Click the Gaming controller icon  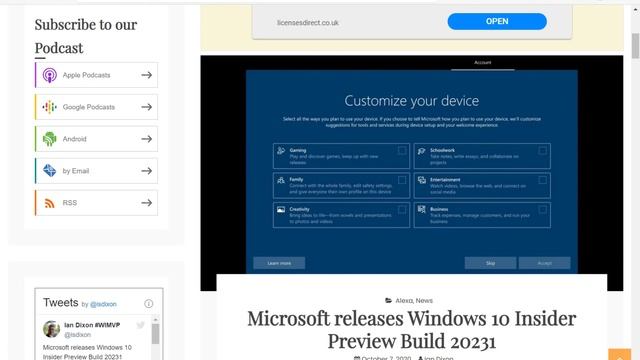tap(281, 151)
